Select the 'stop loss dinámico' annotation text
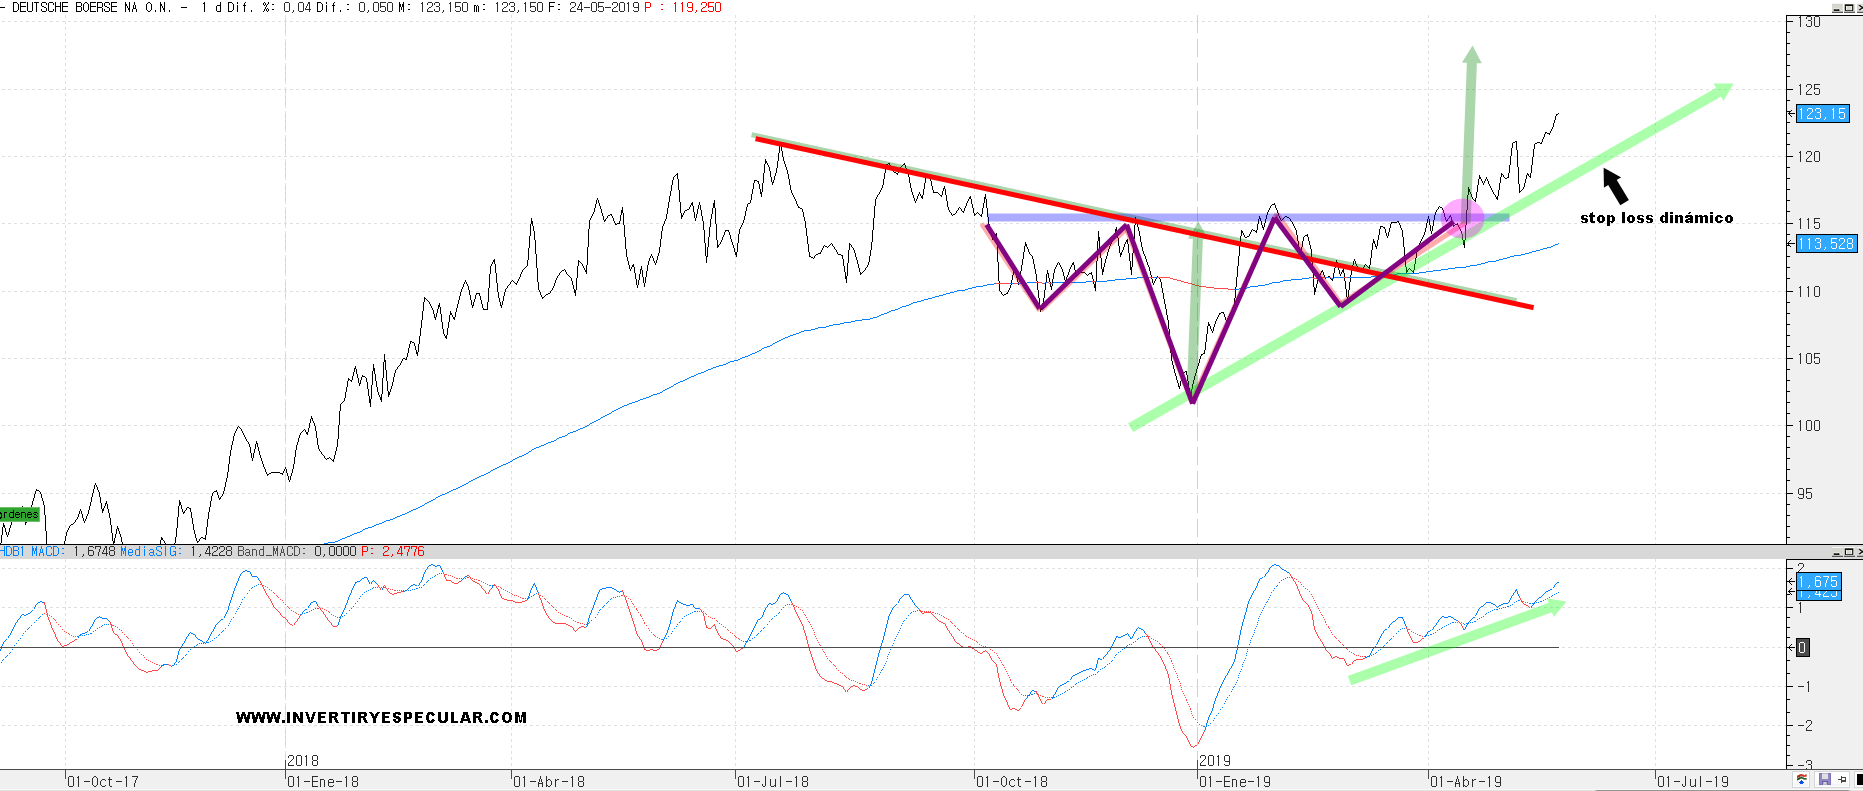Image resolution: width=1863 pixels, height=791 pixels. [x=1656, y=218]
